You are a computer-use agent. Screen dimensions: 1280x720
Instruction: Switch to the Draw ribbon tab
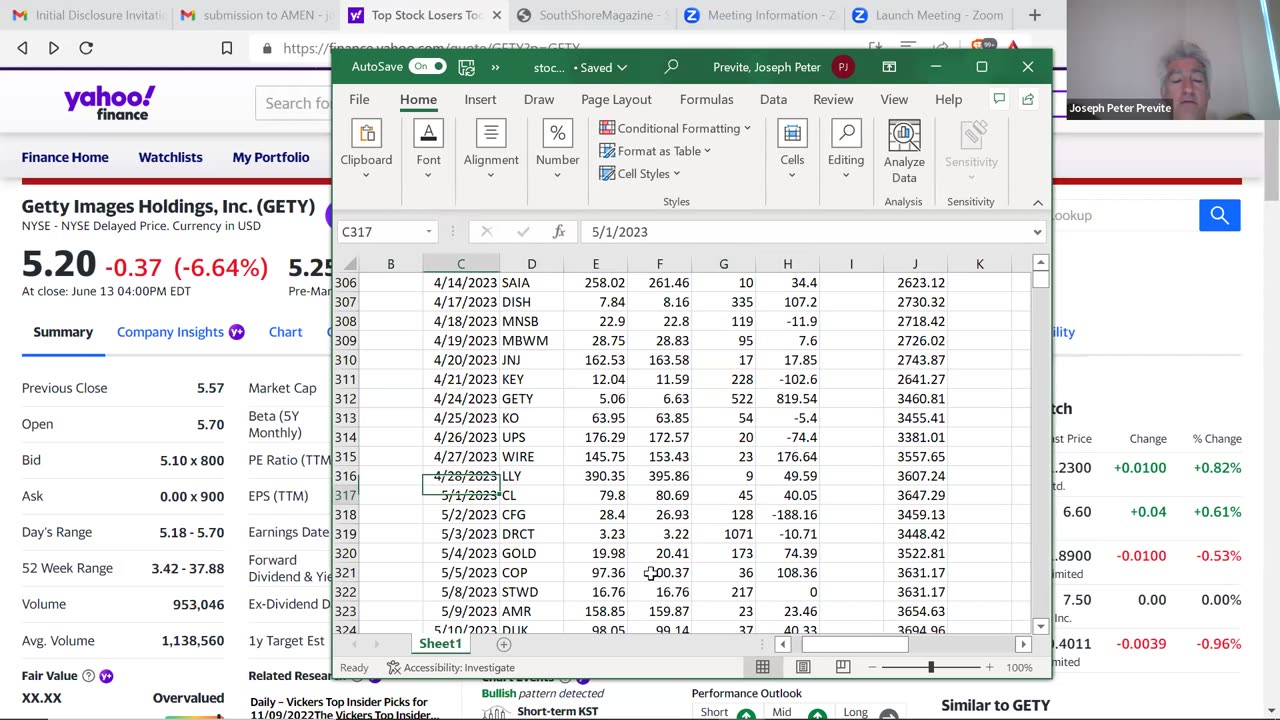coord(538,99)
